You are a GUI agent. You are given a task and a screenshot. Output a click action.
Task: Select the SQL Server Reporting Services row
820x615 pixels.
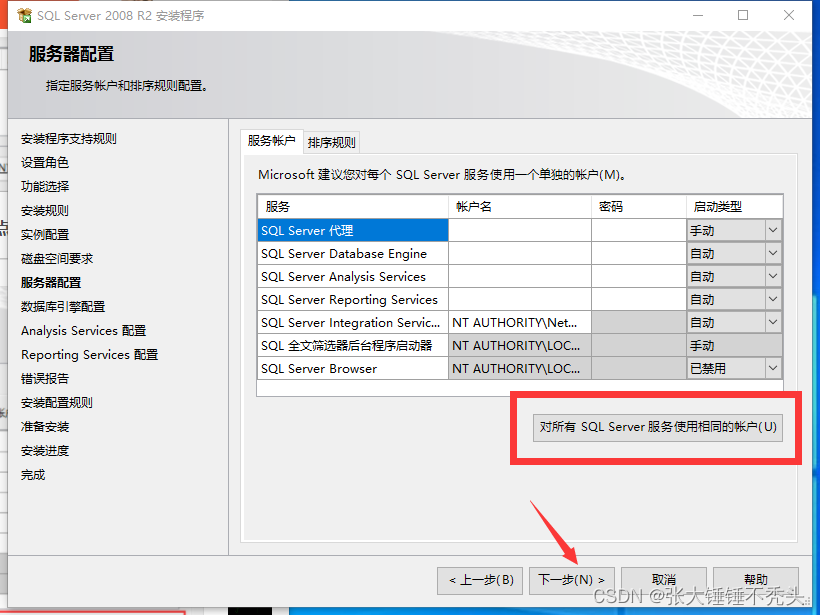tap(353, 299)
